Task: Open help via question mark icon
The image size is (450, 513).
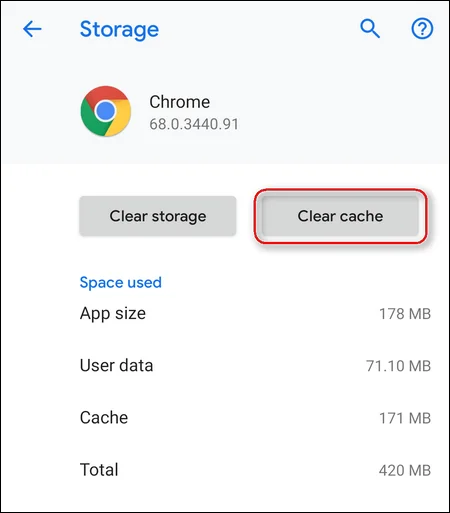Action: (422, 29)
